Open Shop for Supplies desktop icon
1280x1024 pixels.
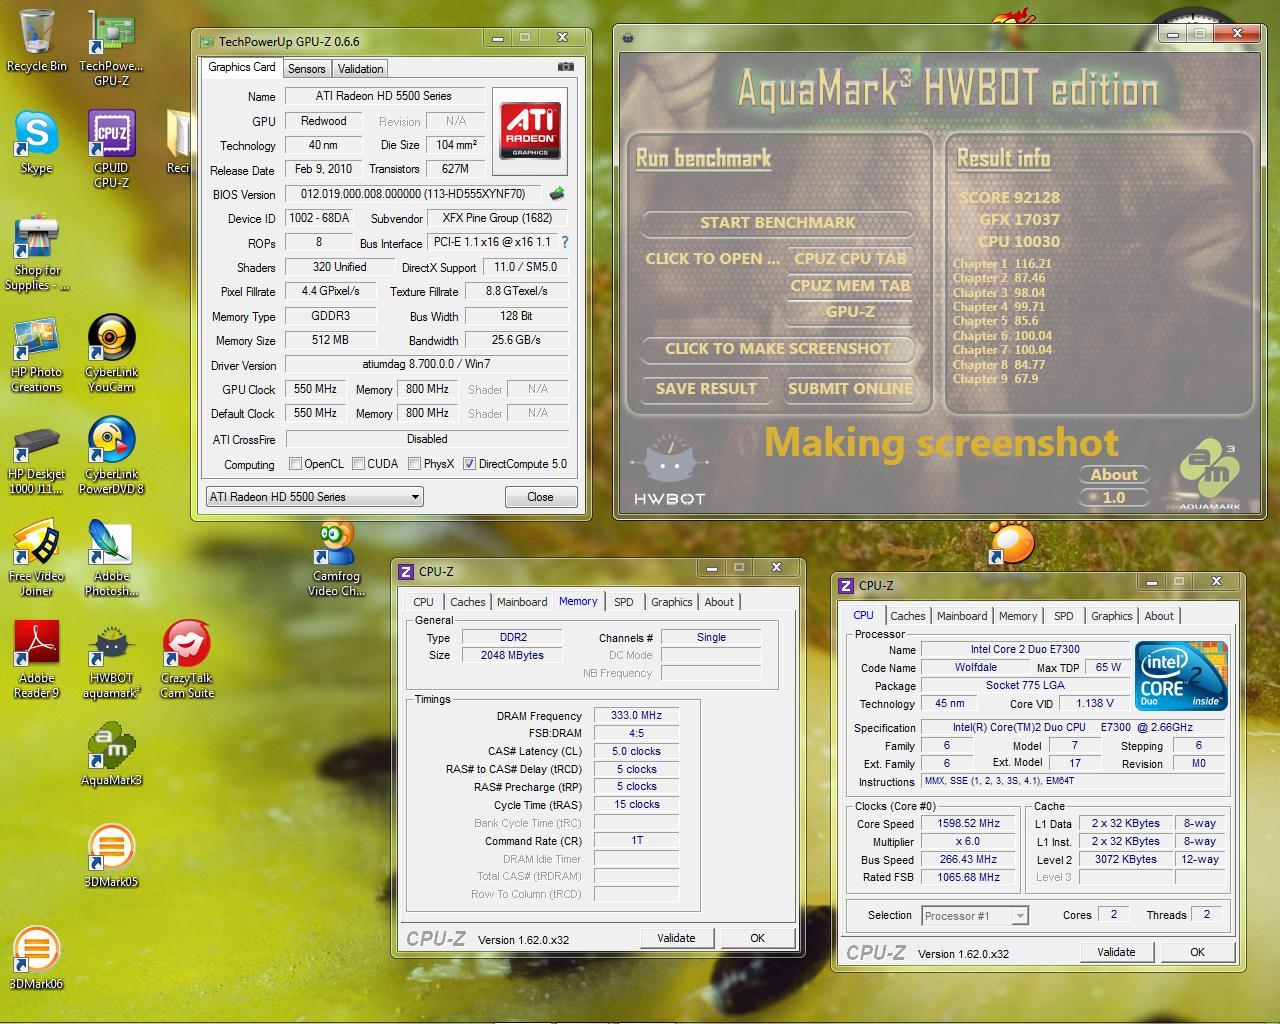(36, 252)
